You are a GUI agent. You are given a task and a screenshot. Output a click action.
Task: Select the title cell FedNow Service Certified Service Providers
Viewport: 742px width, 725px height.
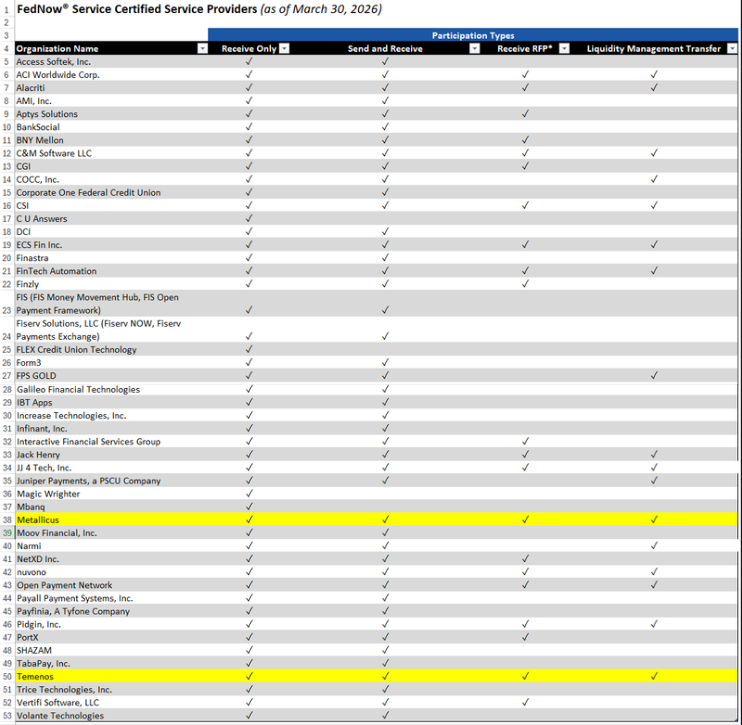(199, 9)
